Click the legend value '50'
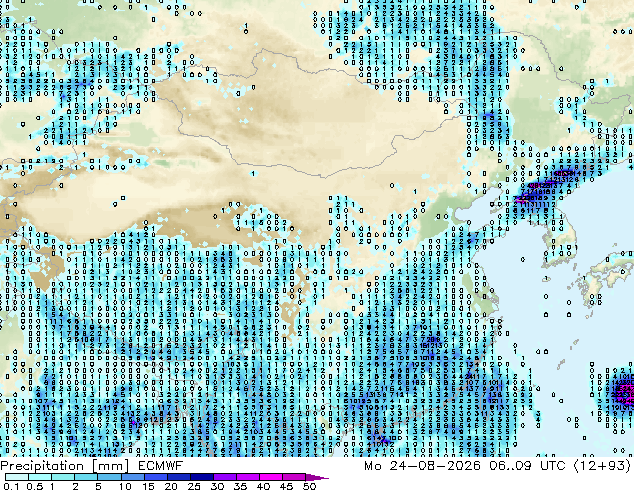This screenshot has height=490, width=634. pos(309,486)
